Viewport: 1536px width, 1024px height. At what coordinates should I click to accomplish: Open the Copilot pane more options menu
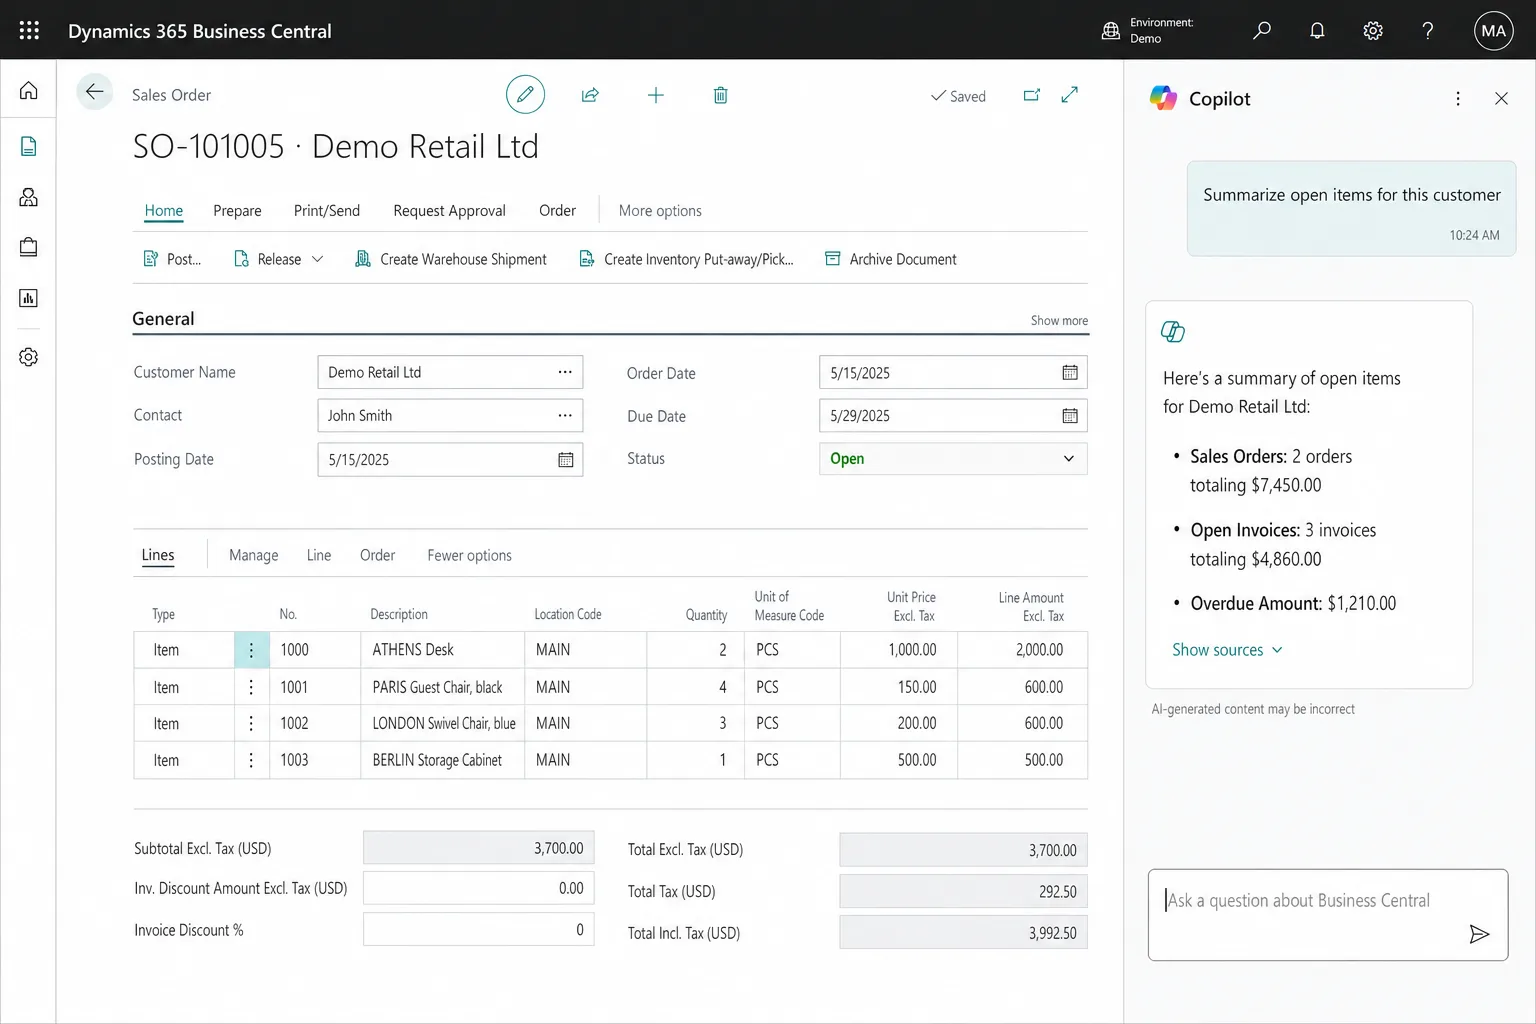pyautogui.click(x=1458, y=98)
